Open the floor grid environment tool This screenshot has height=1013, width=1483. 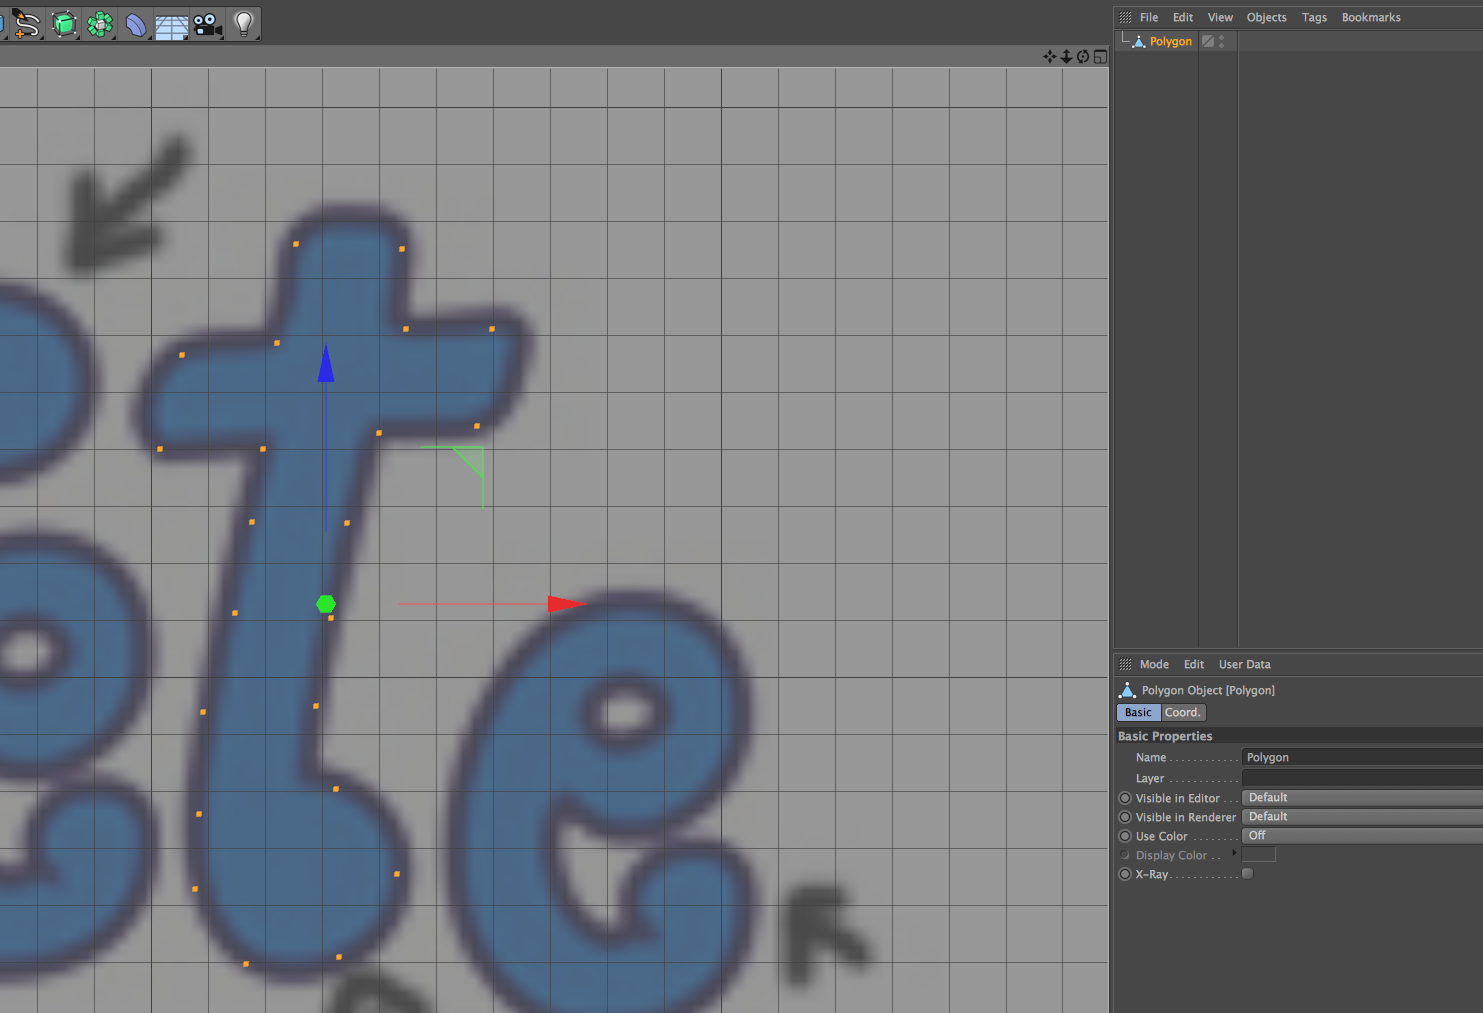[x=171, y=25]
